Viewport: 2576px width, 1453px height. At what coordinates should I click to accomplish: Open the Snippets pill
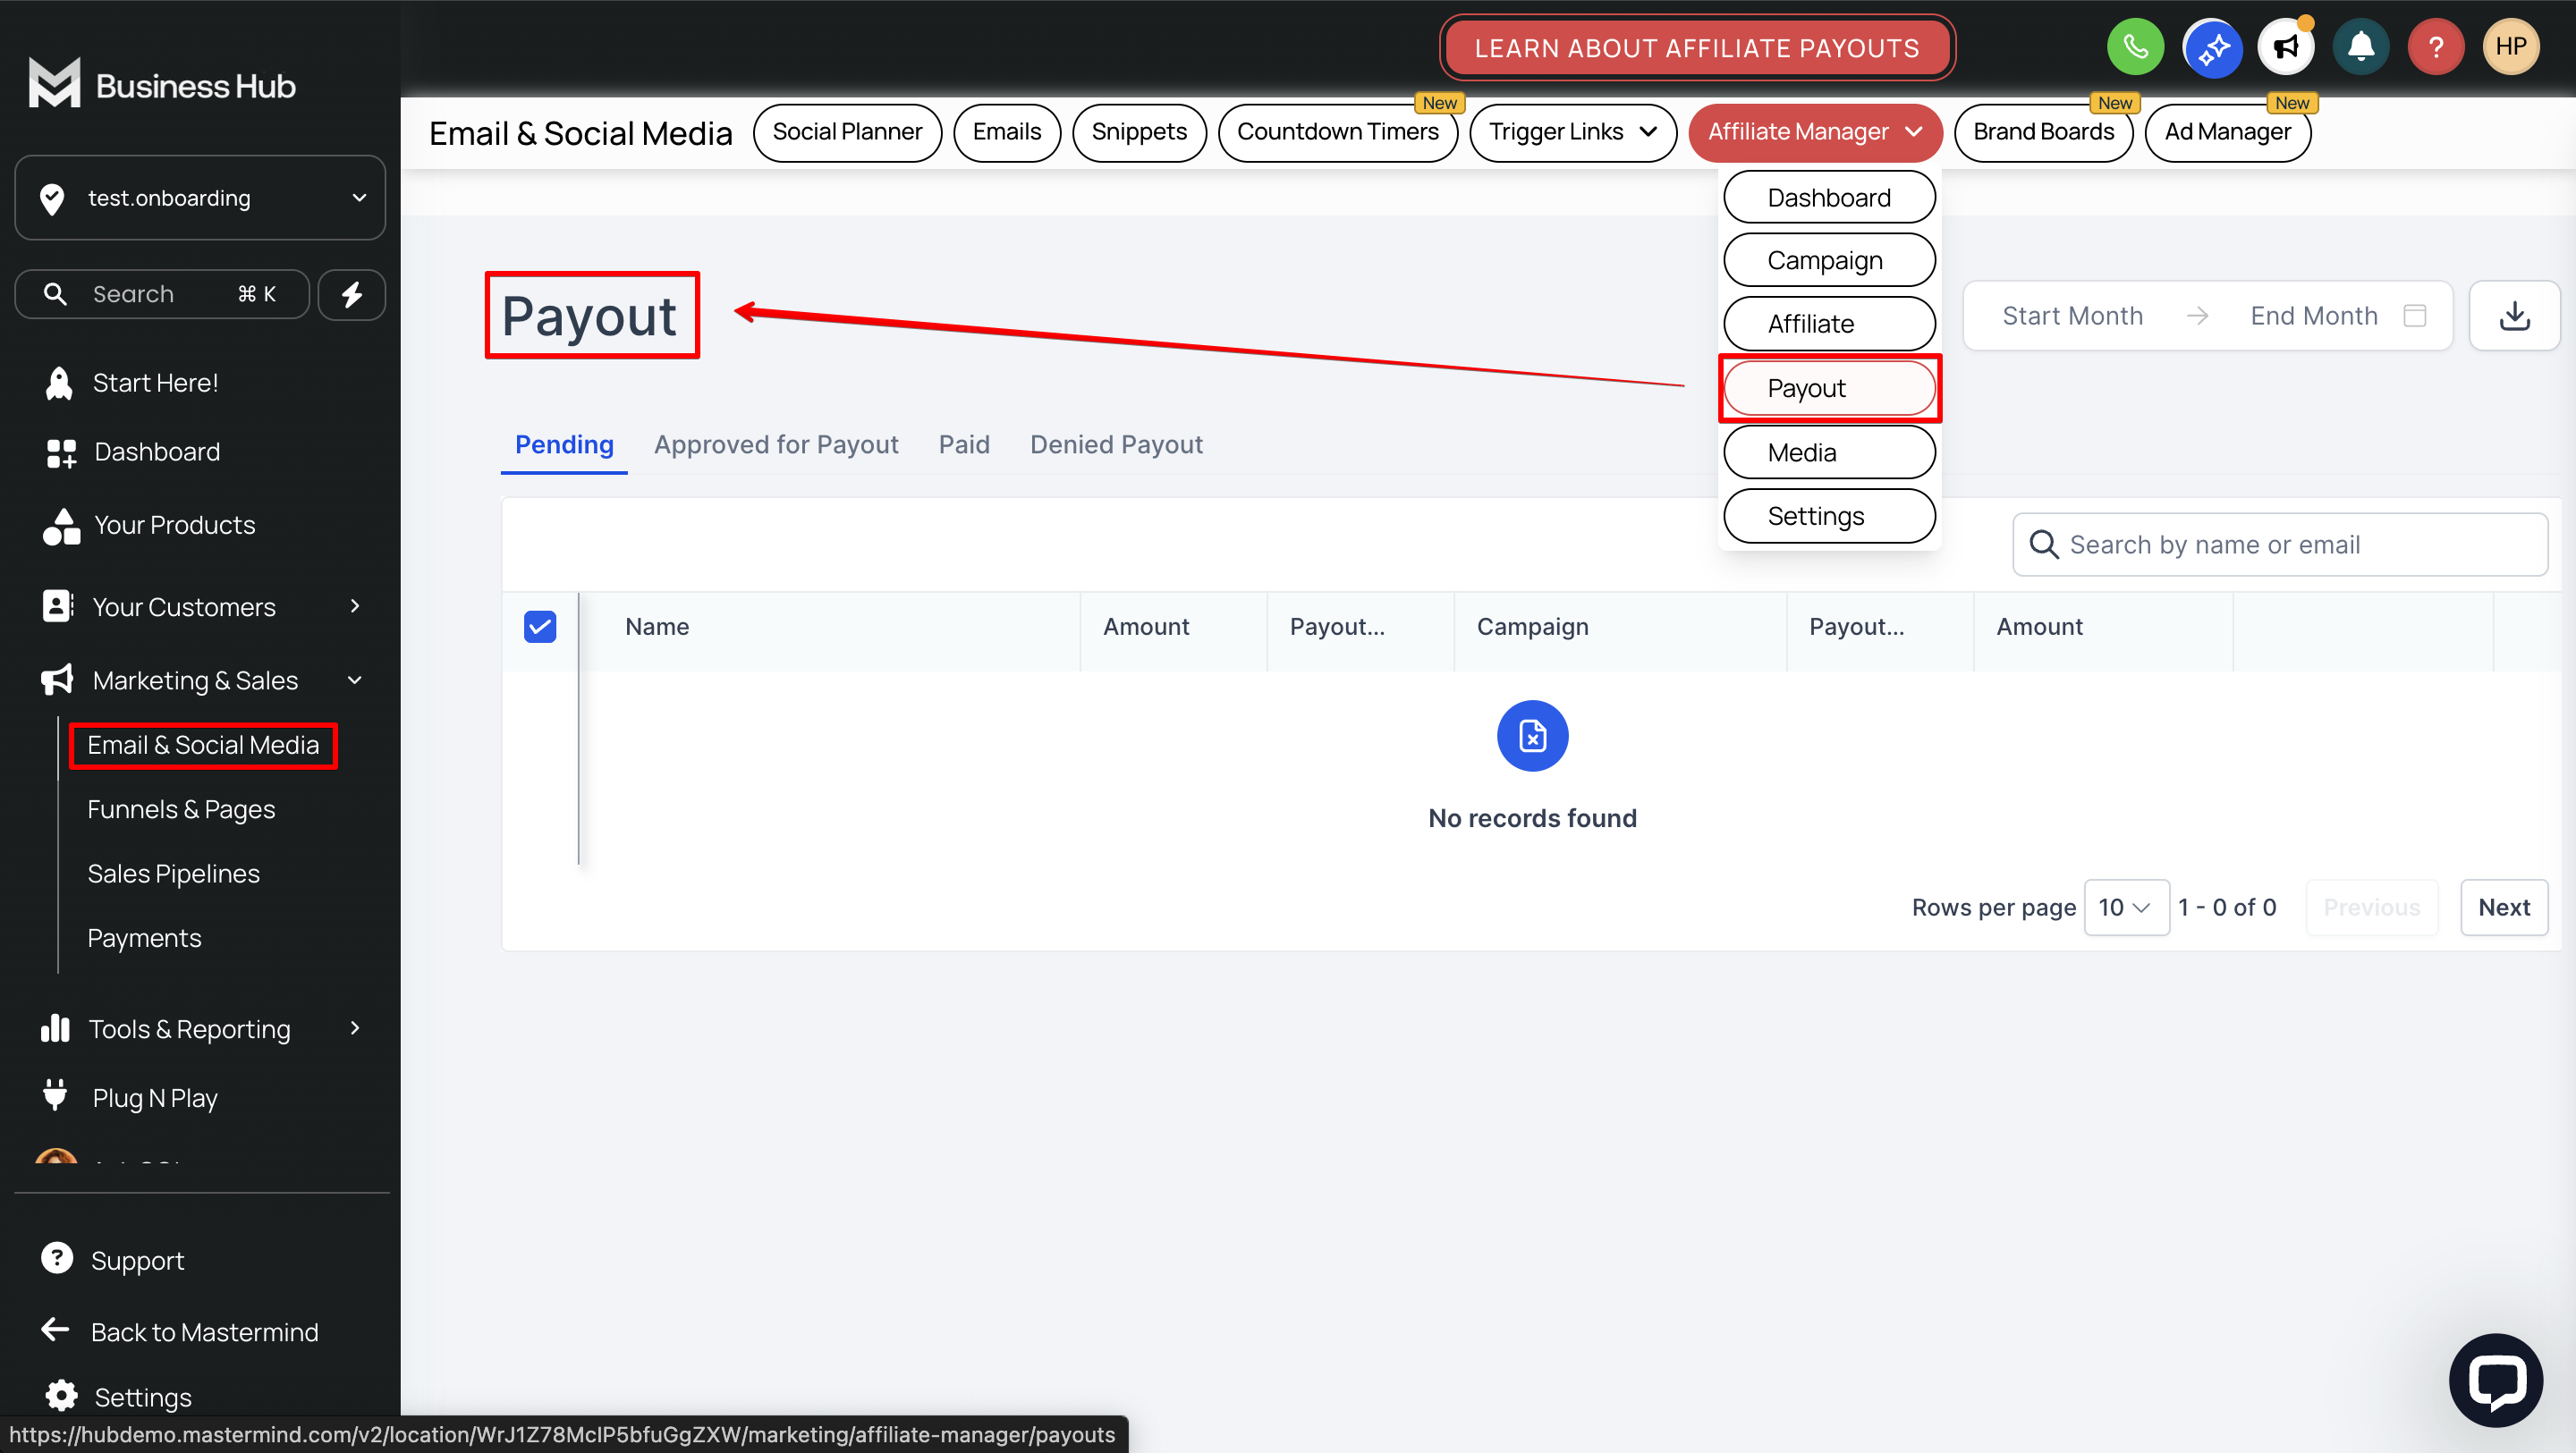pyautogui.click(x=1139, y=132)
